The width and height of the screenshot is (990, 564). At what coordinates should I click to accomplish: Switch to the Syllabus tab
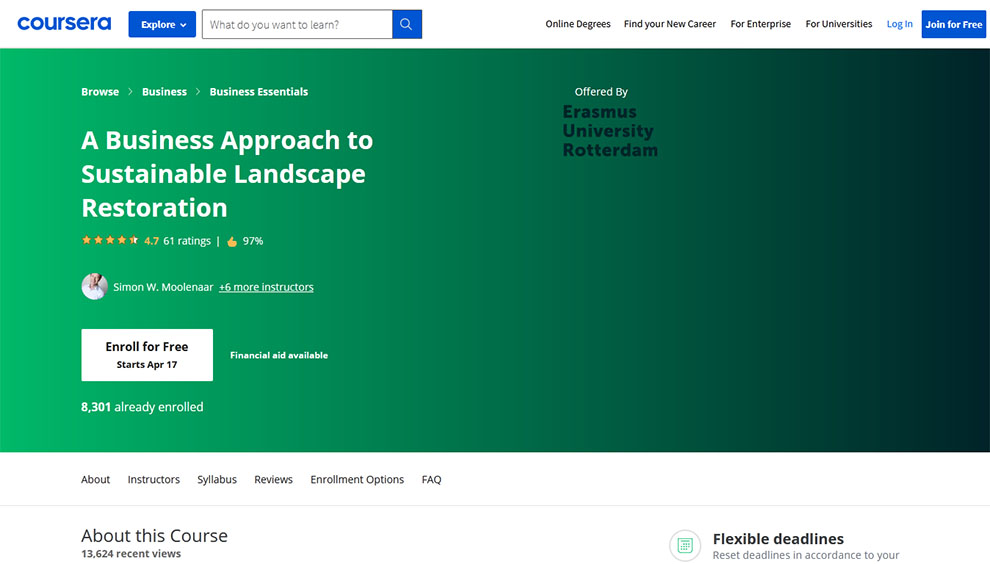(217, 479)
